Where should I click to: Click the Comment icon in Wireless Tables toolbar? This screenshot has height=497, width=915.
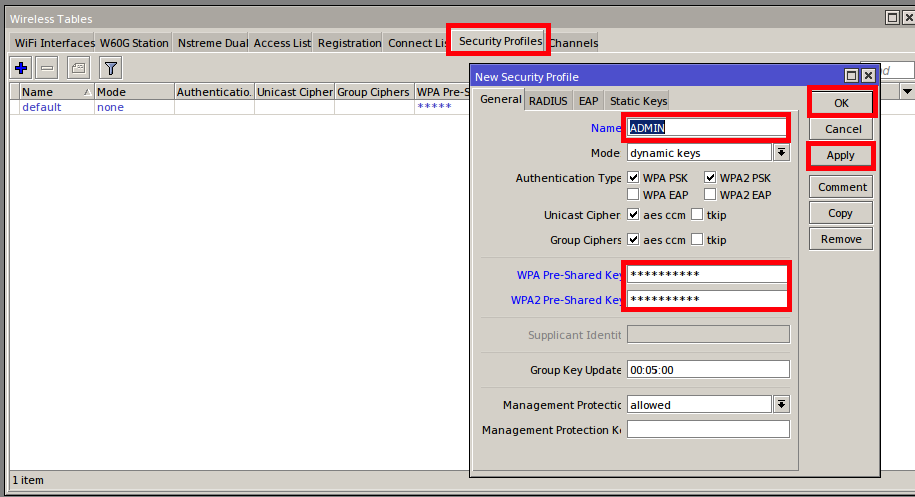[78, 68]
